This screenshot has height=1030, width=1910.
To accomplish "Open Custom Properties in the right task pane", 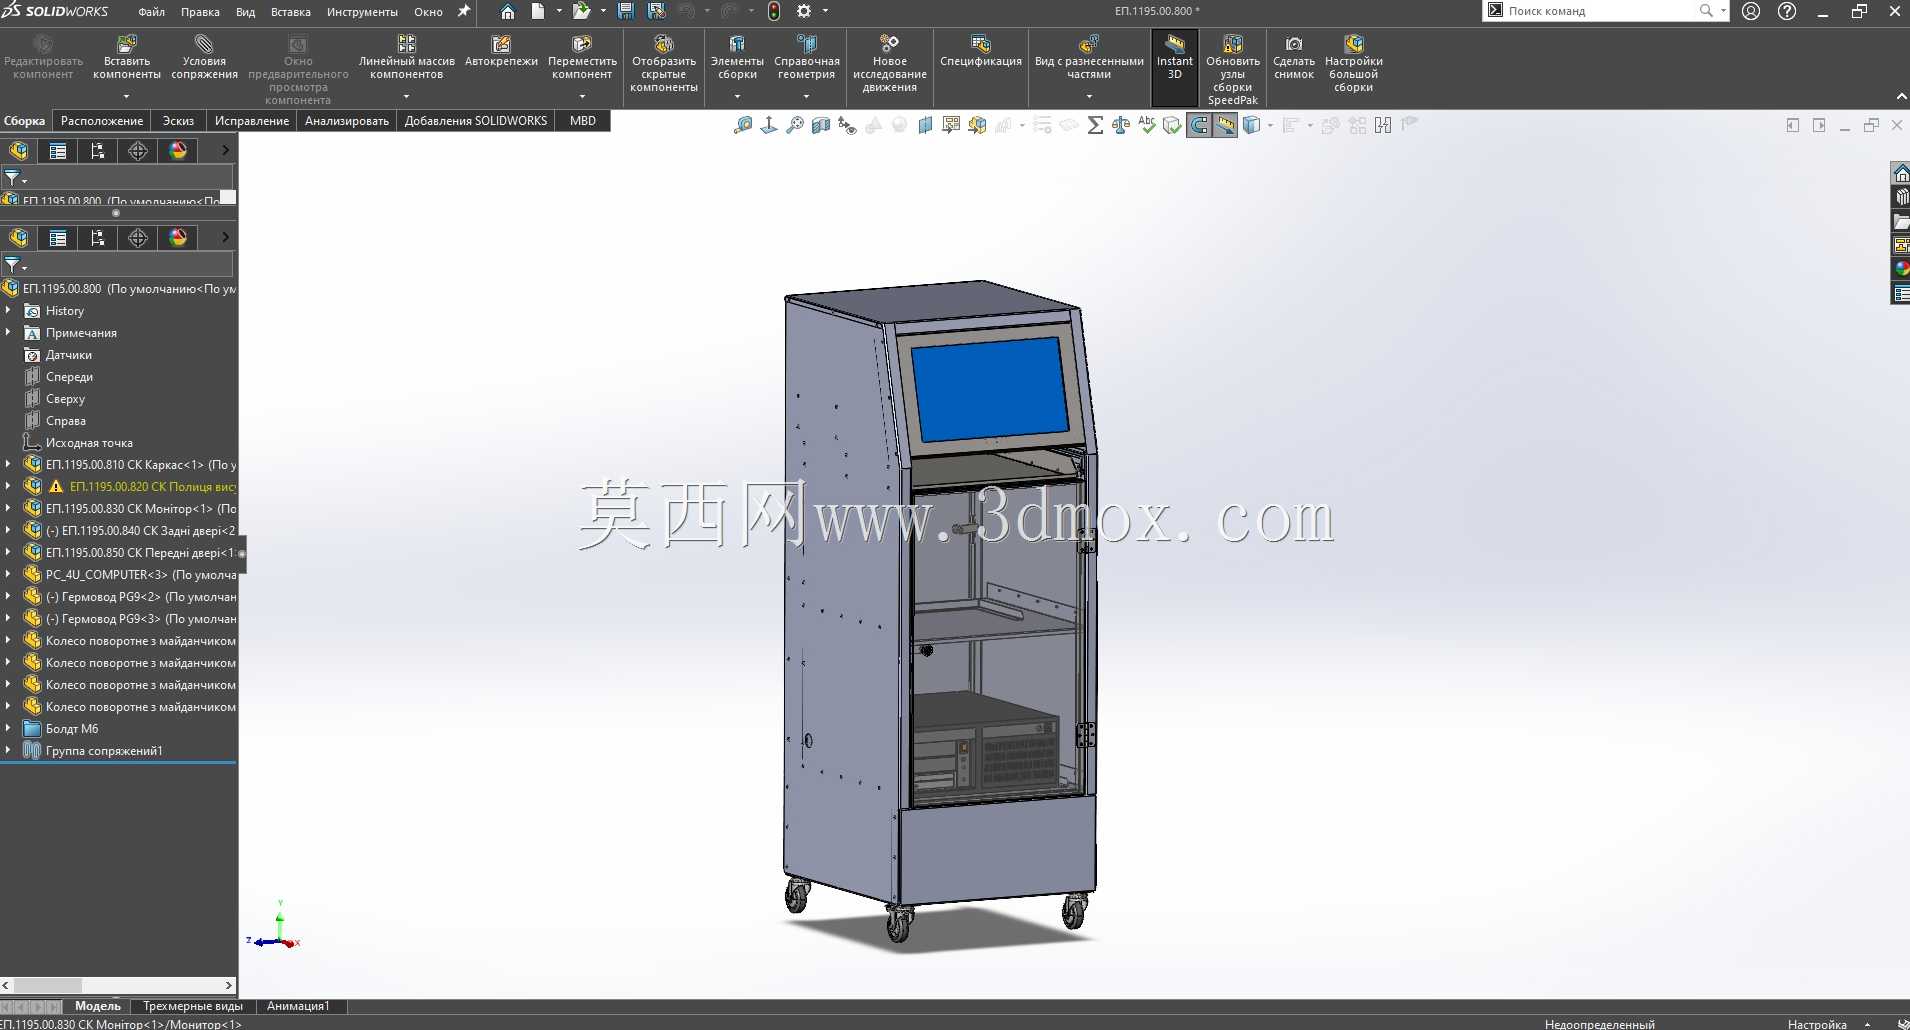I will click(x=1901, y=293).
